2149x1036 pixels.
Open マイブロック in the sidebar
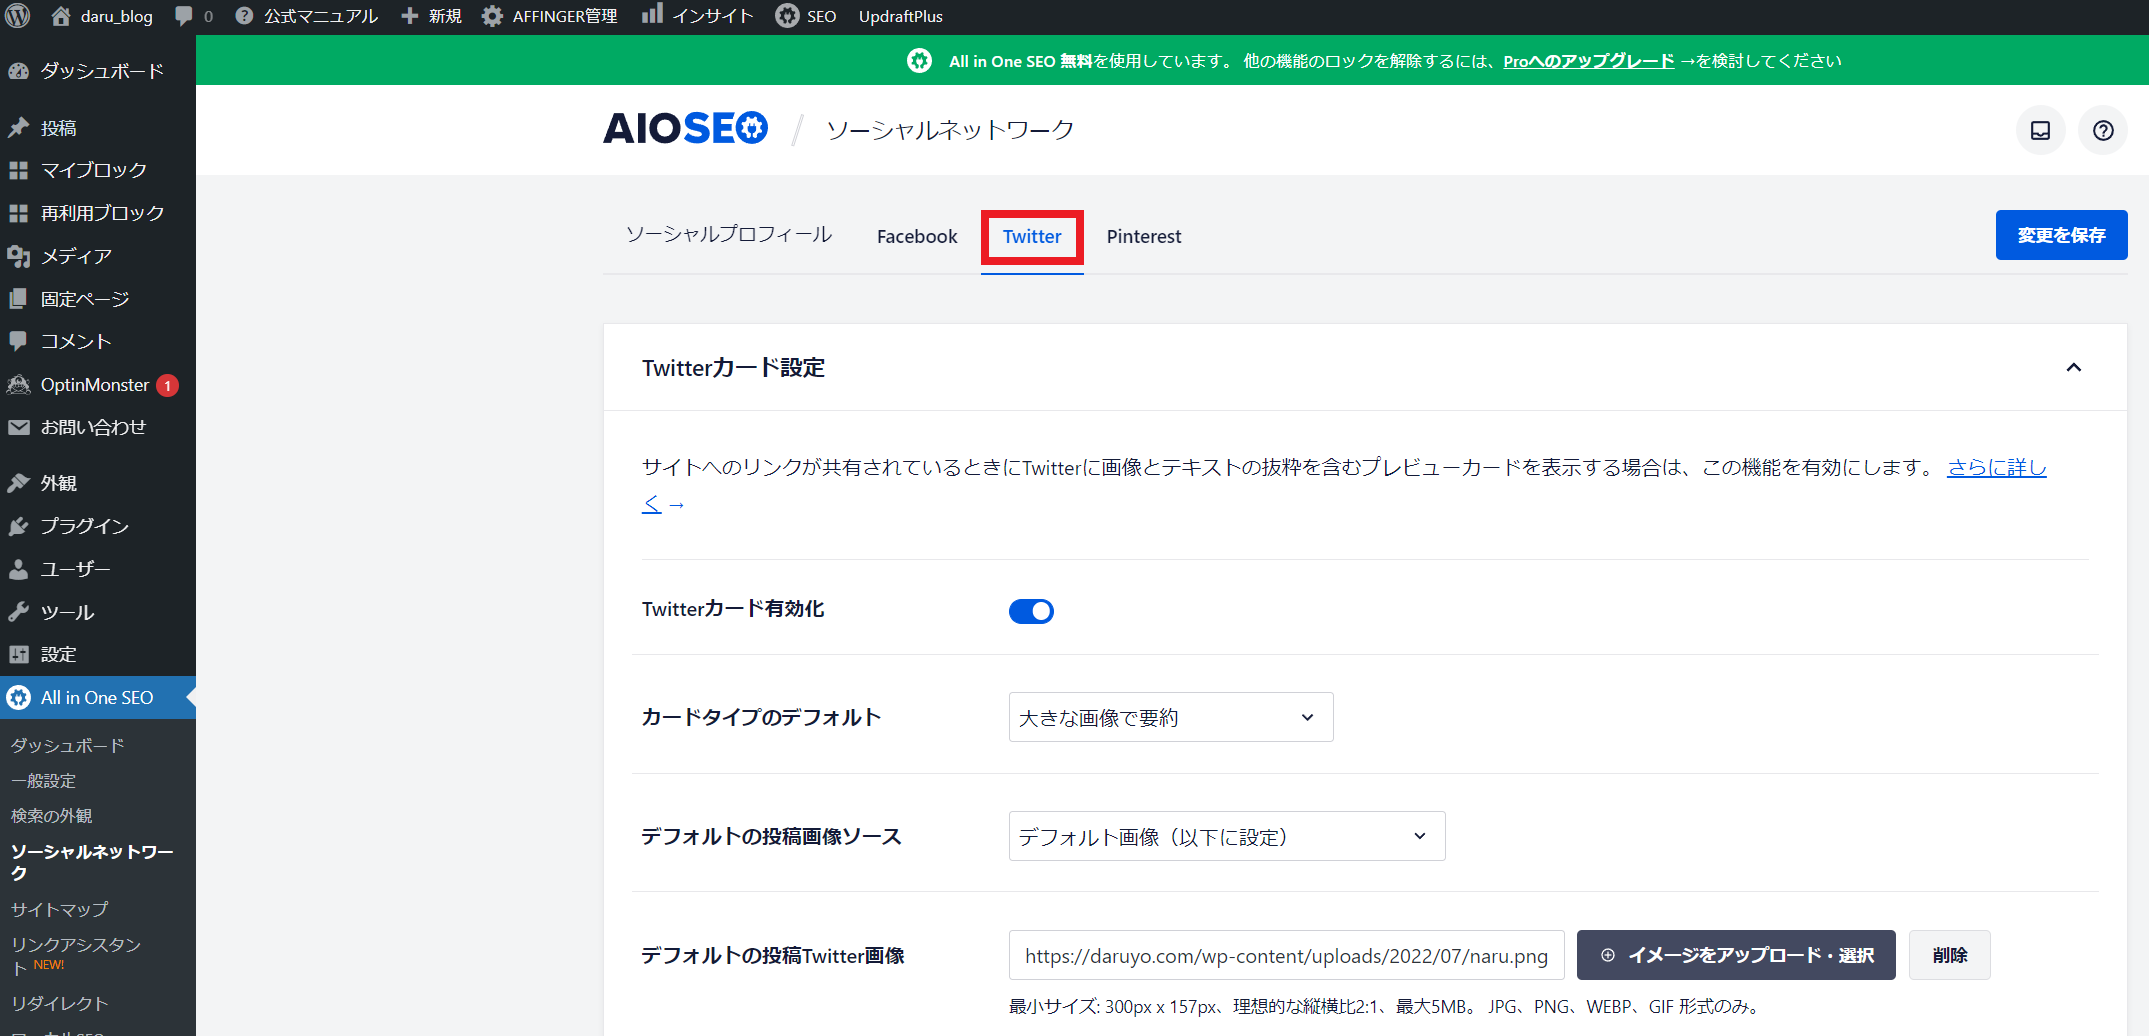(x=98, y=170)
